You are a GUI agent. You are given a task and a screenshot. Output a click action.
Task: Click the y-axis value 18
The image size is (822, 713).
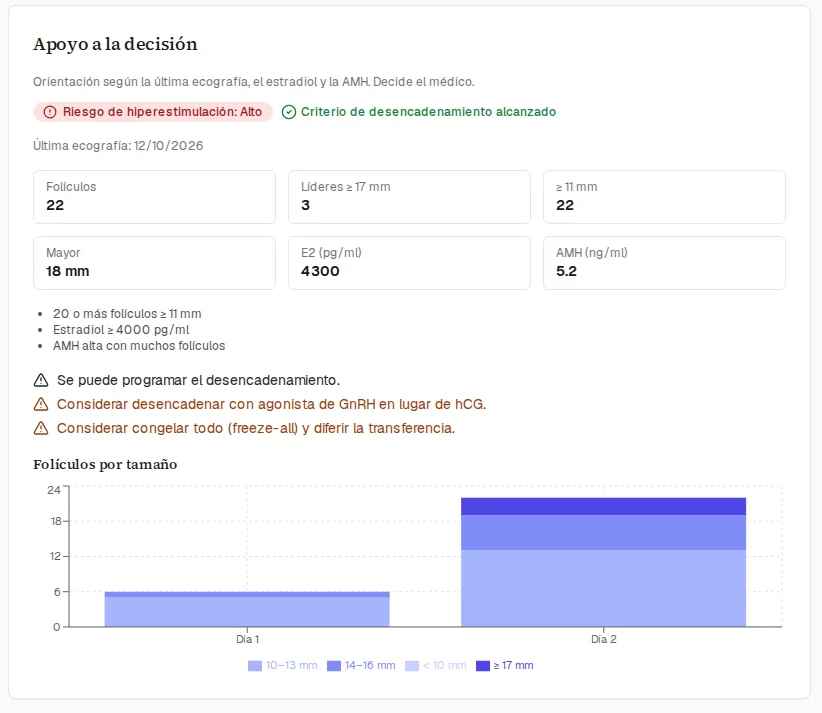(x=56, y=521)
